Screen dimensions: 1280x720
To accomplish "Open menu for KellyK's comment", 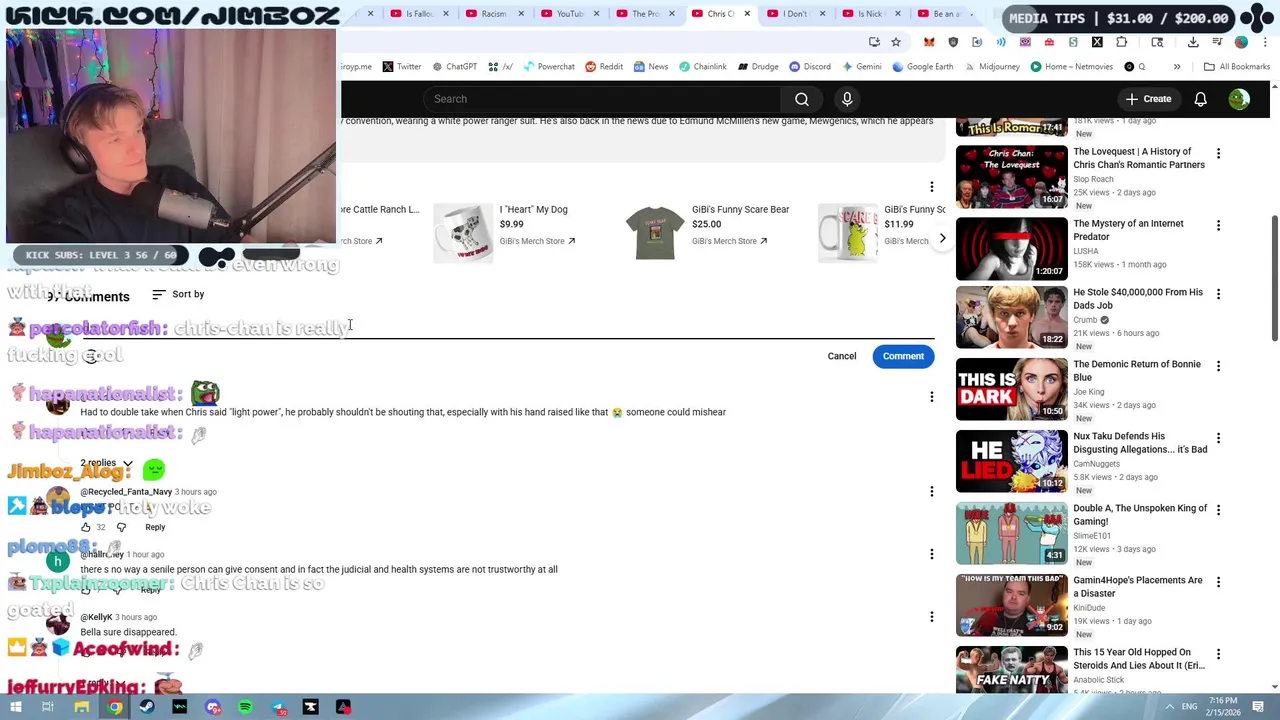I will pos(932,617).
